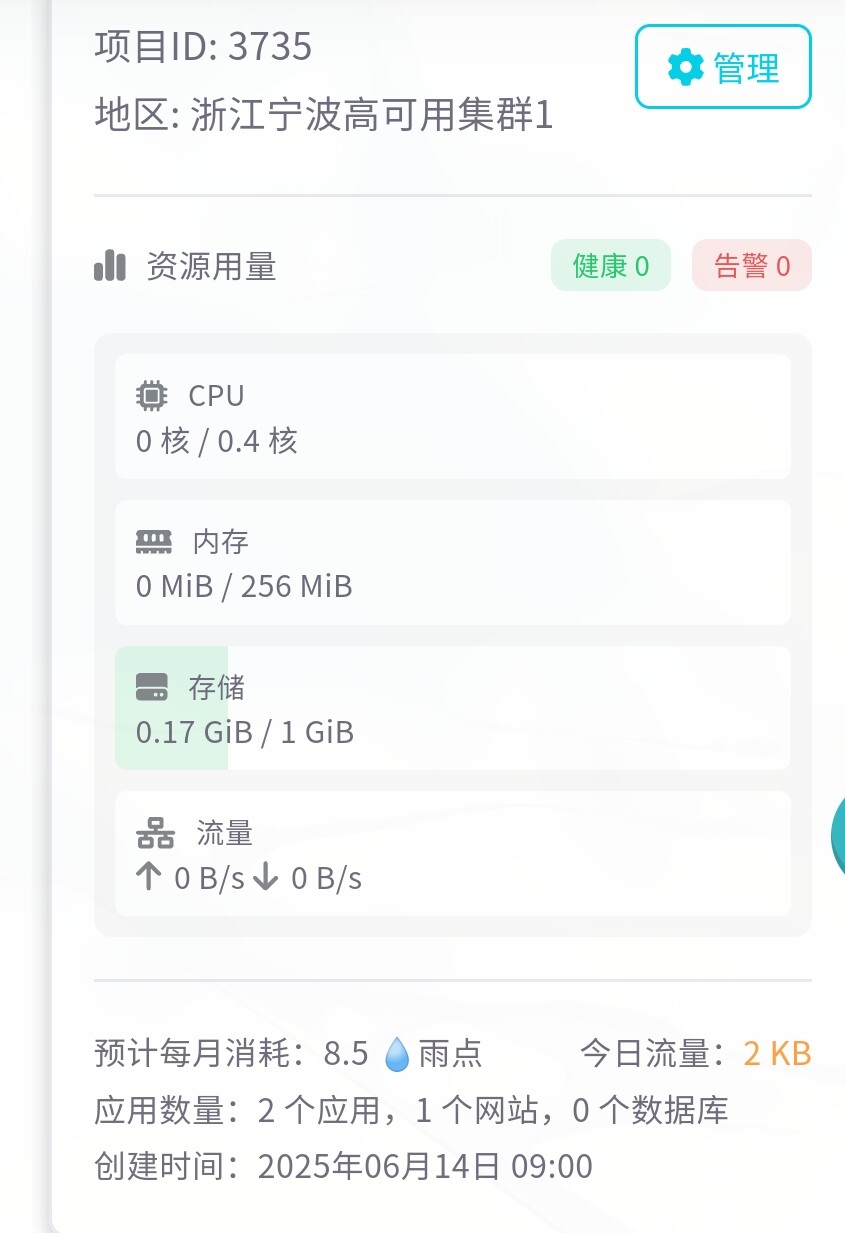Click the region 浙江宁波高可用集群1 text

(372, 116)
